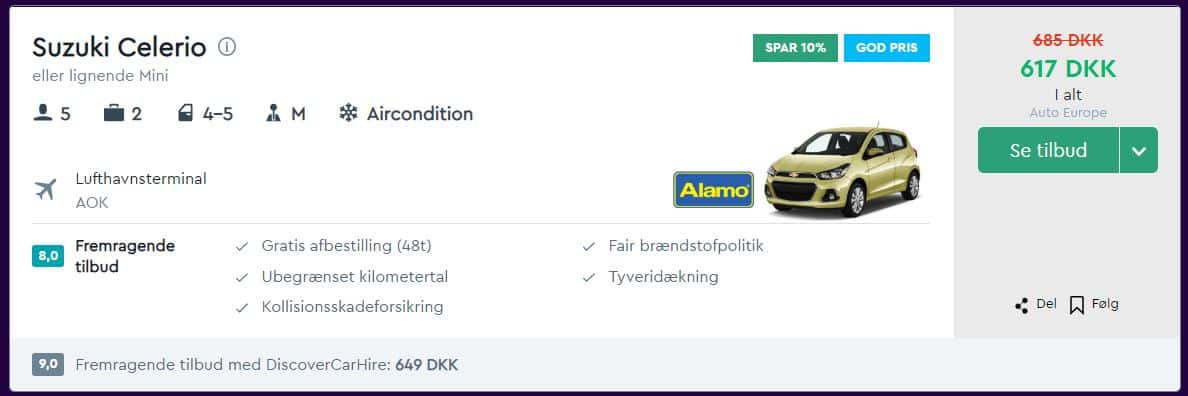
Task: Open the info icon beside Suzuki Celerio
Action: [x=227, y=47]
